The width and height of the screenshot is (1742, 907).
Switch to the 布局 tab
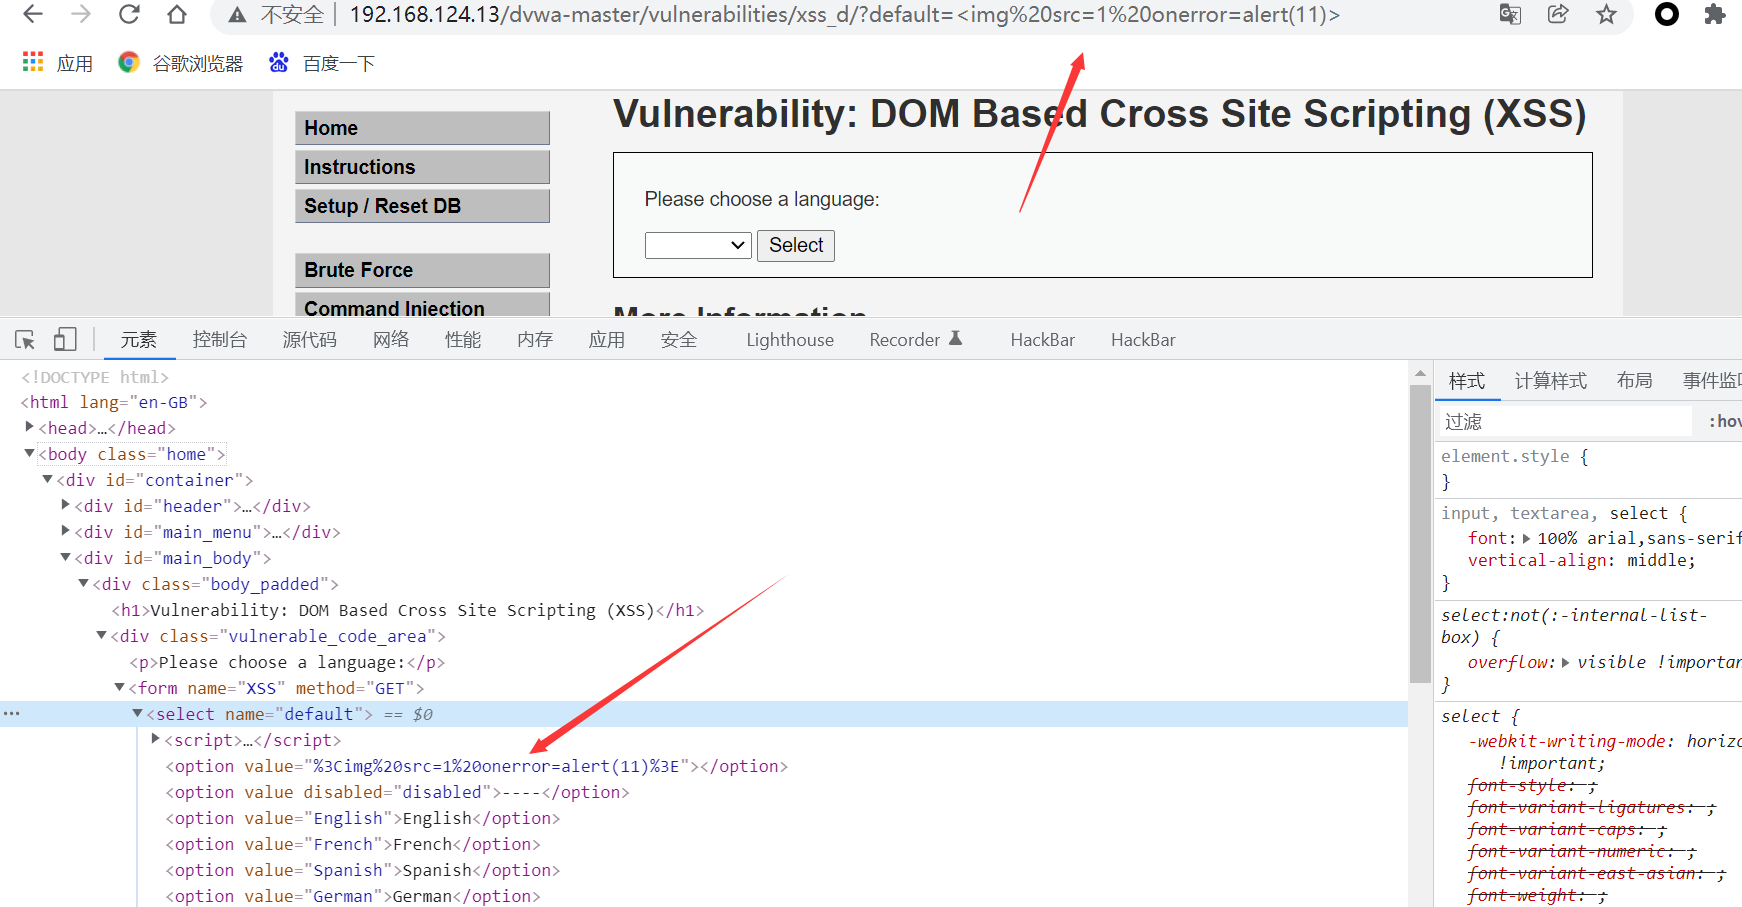pos(1635,381)
